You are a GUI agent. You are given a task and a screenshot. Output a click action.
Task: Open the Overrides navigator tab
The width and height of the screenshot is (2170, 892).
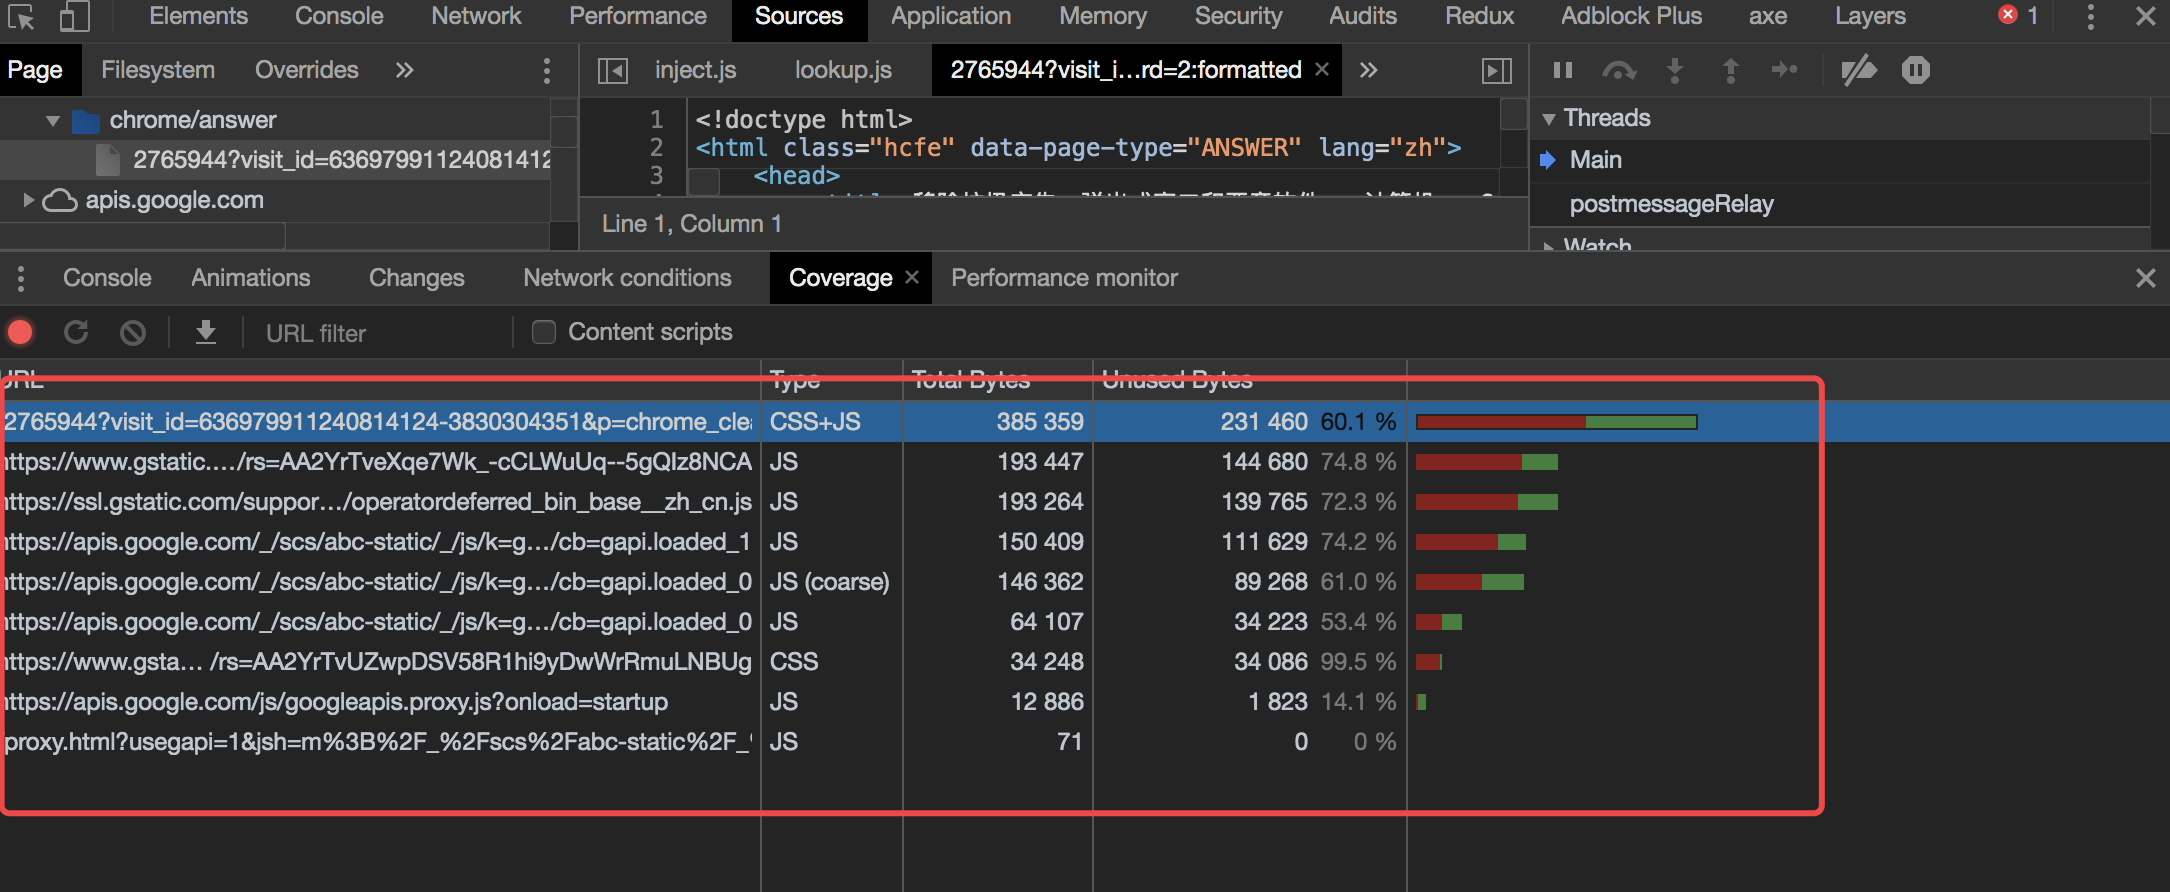tap(306, 70)
